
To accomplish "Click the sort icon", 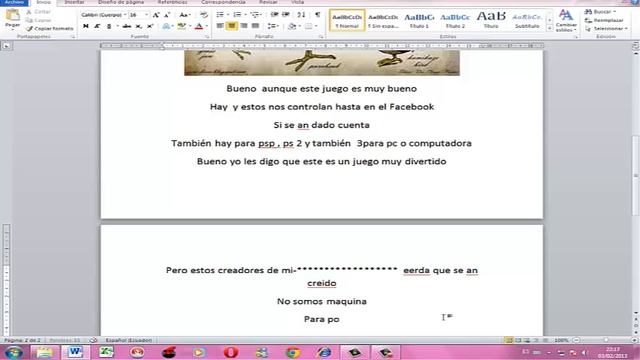I will click(301, 15).
